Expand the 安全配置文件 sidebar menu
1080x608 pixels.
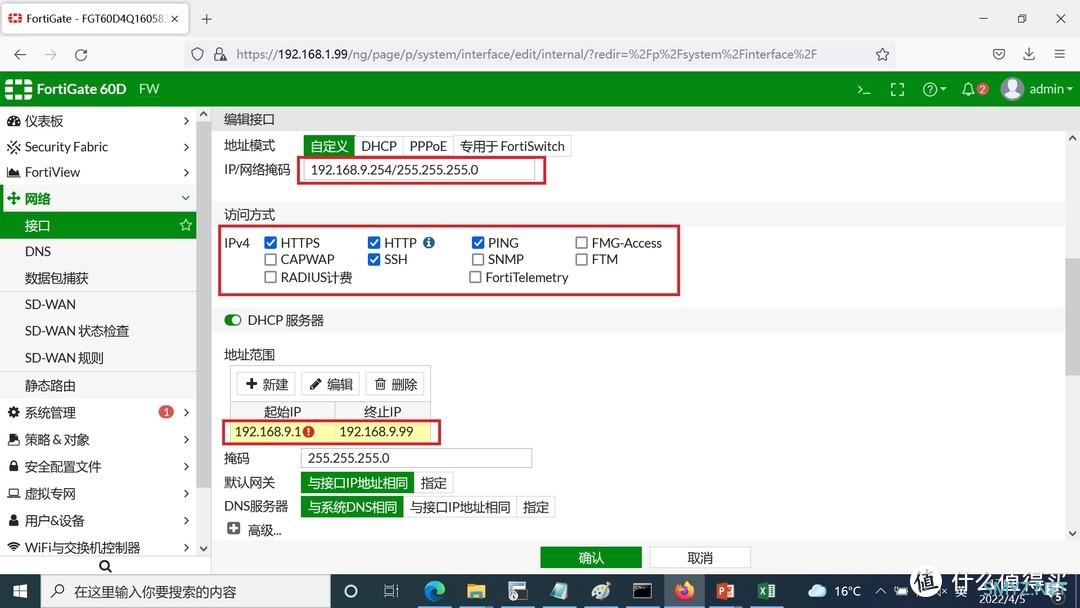point(98,466)
